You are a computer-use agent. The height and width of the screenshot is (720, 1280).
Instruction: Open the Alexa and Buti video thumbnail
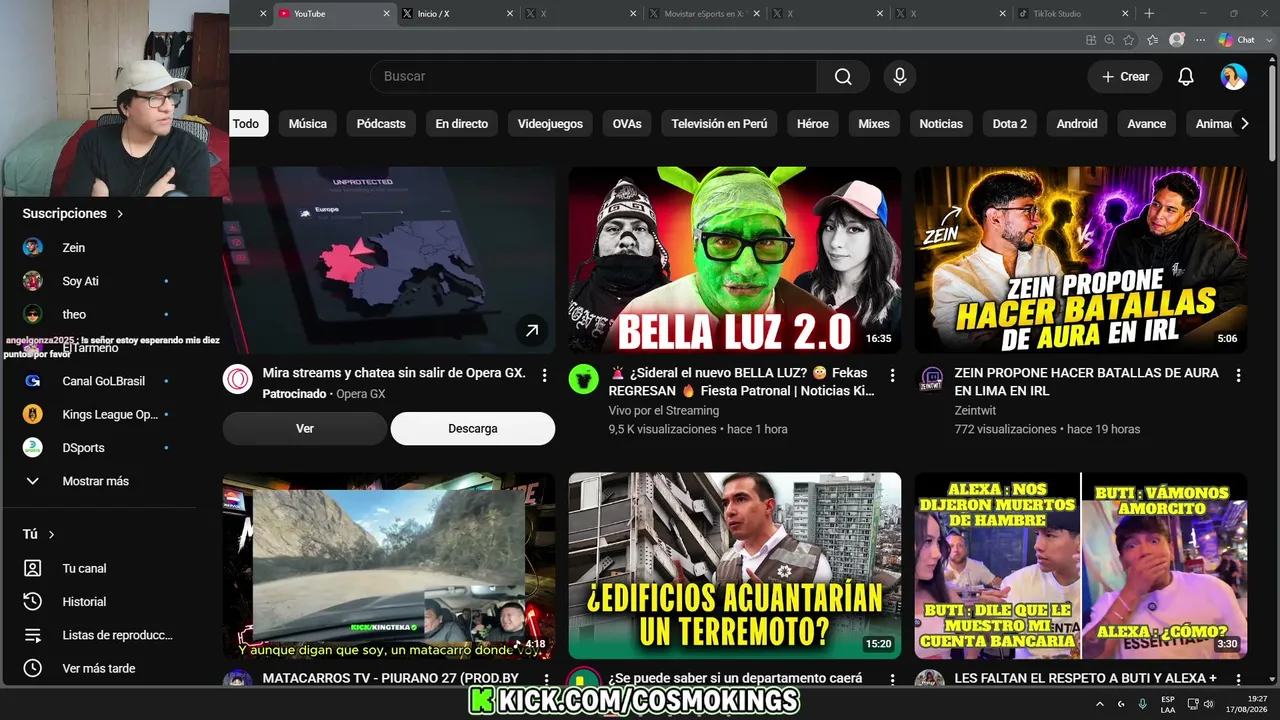click(x=1081, y=566)
